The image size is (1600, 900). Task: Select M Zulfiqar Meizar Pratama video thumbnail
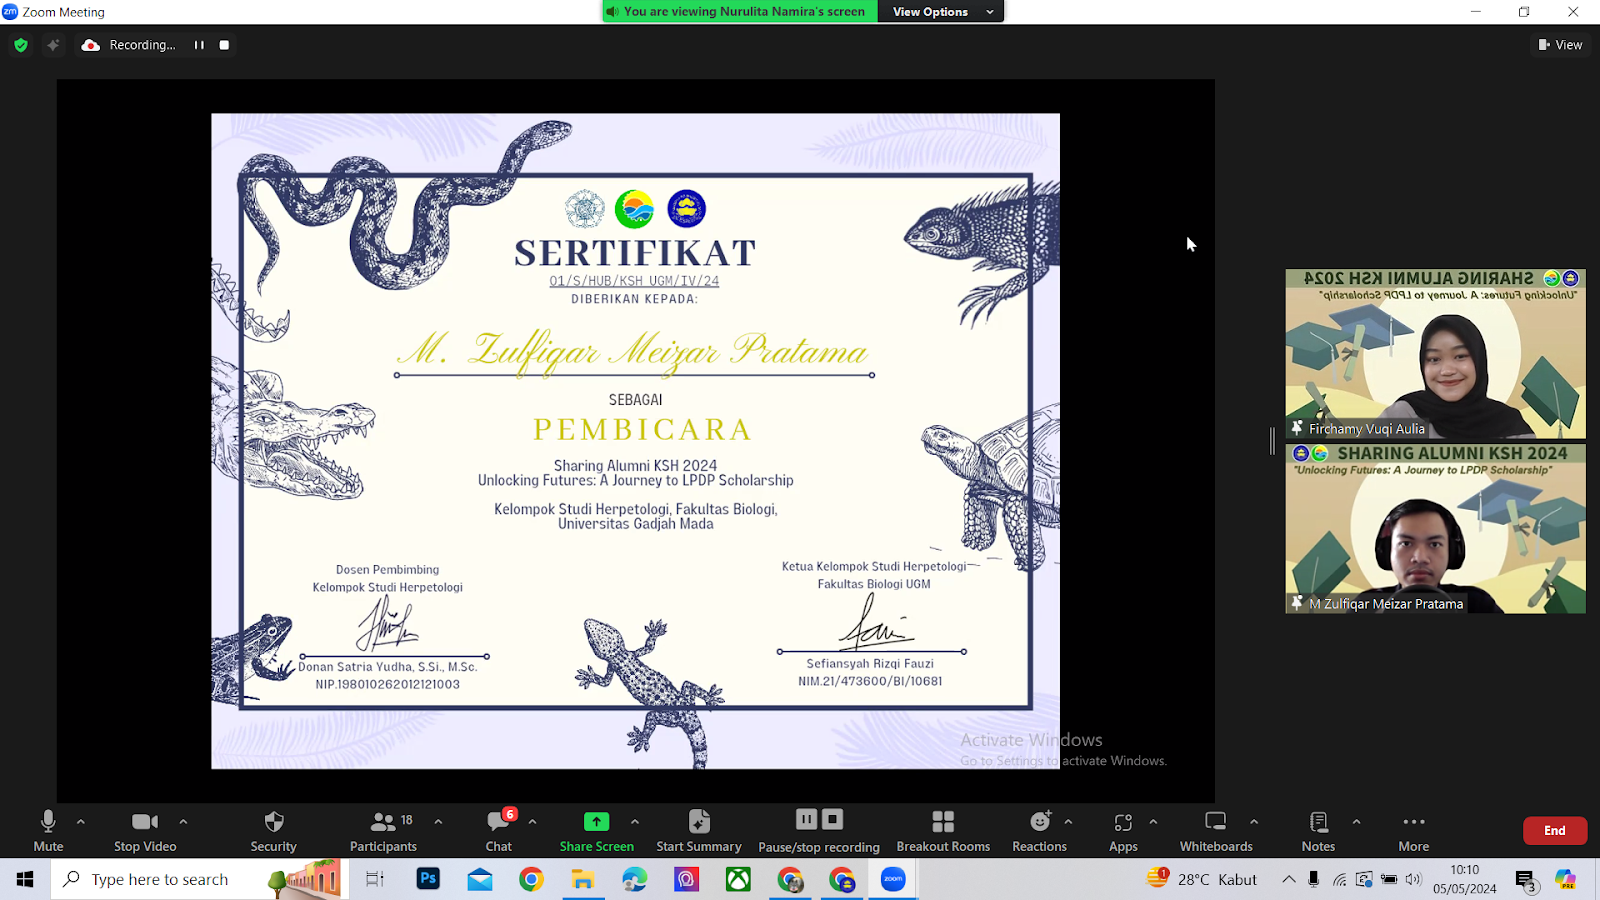(x=1435, y=529)
